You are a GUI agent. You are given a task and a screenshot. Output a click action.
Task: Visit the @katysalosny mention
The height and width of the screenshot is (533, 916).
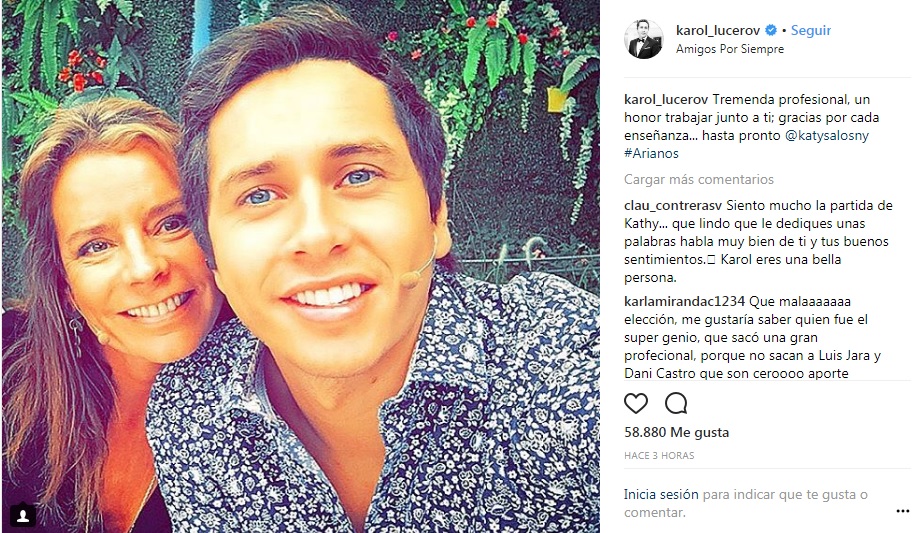(x=827, y=136)
